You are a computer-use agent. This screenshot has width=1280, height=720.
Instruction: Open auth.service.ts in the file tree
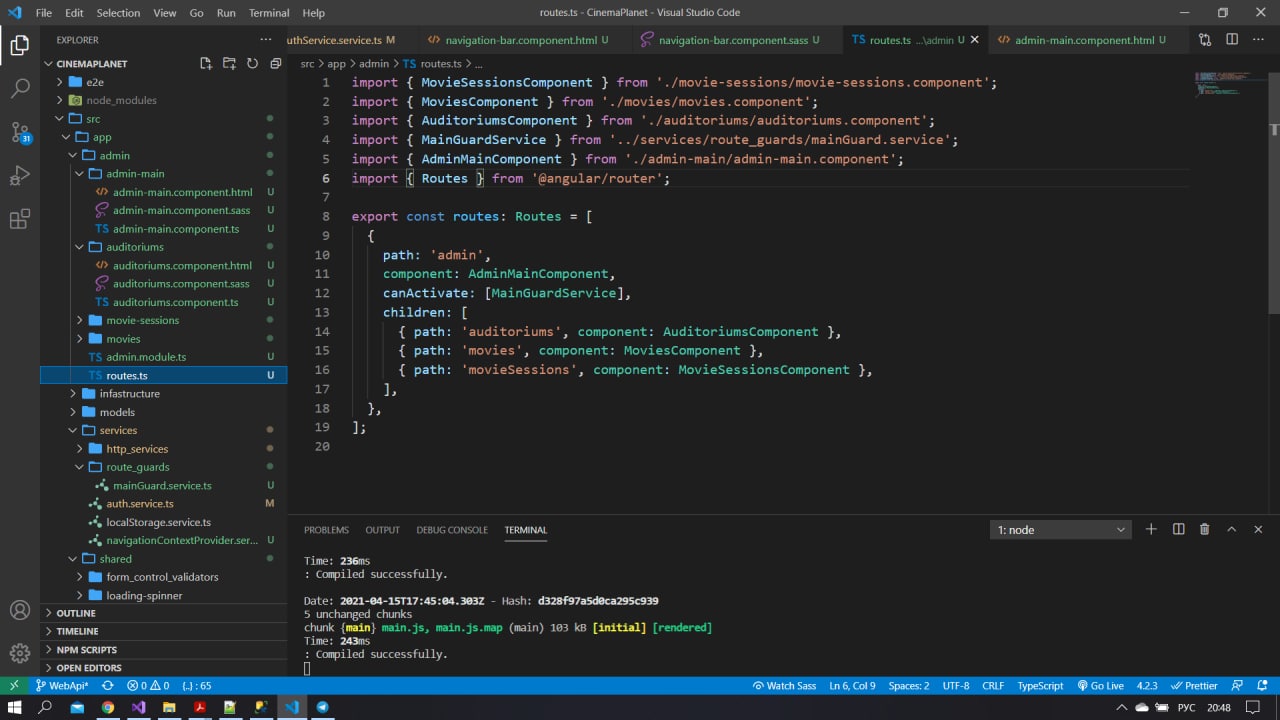(x=140, y=504)
